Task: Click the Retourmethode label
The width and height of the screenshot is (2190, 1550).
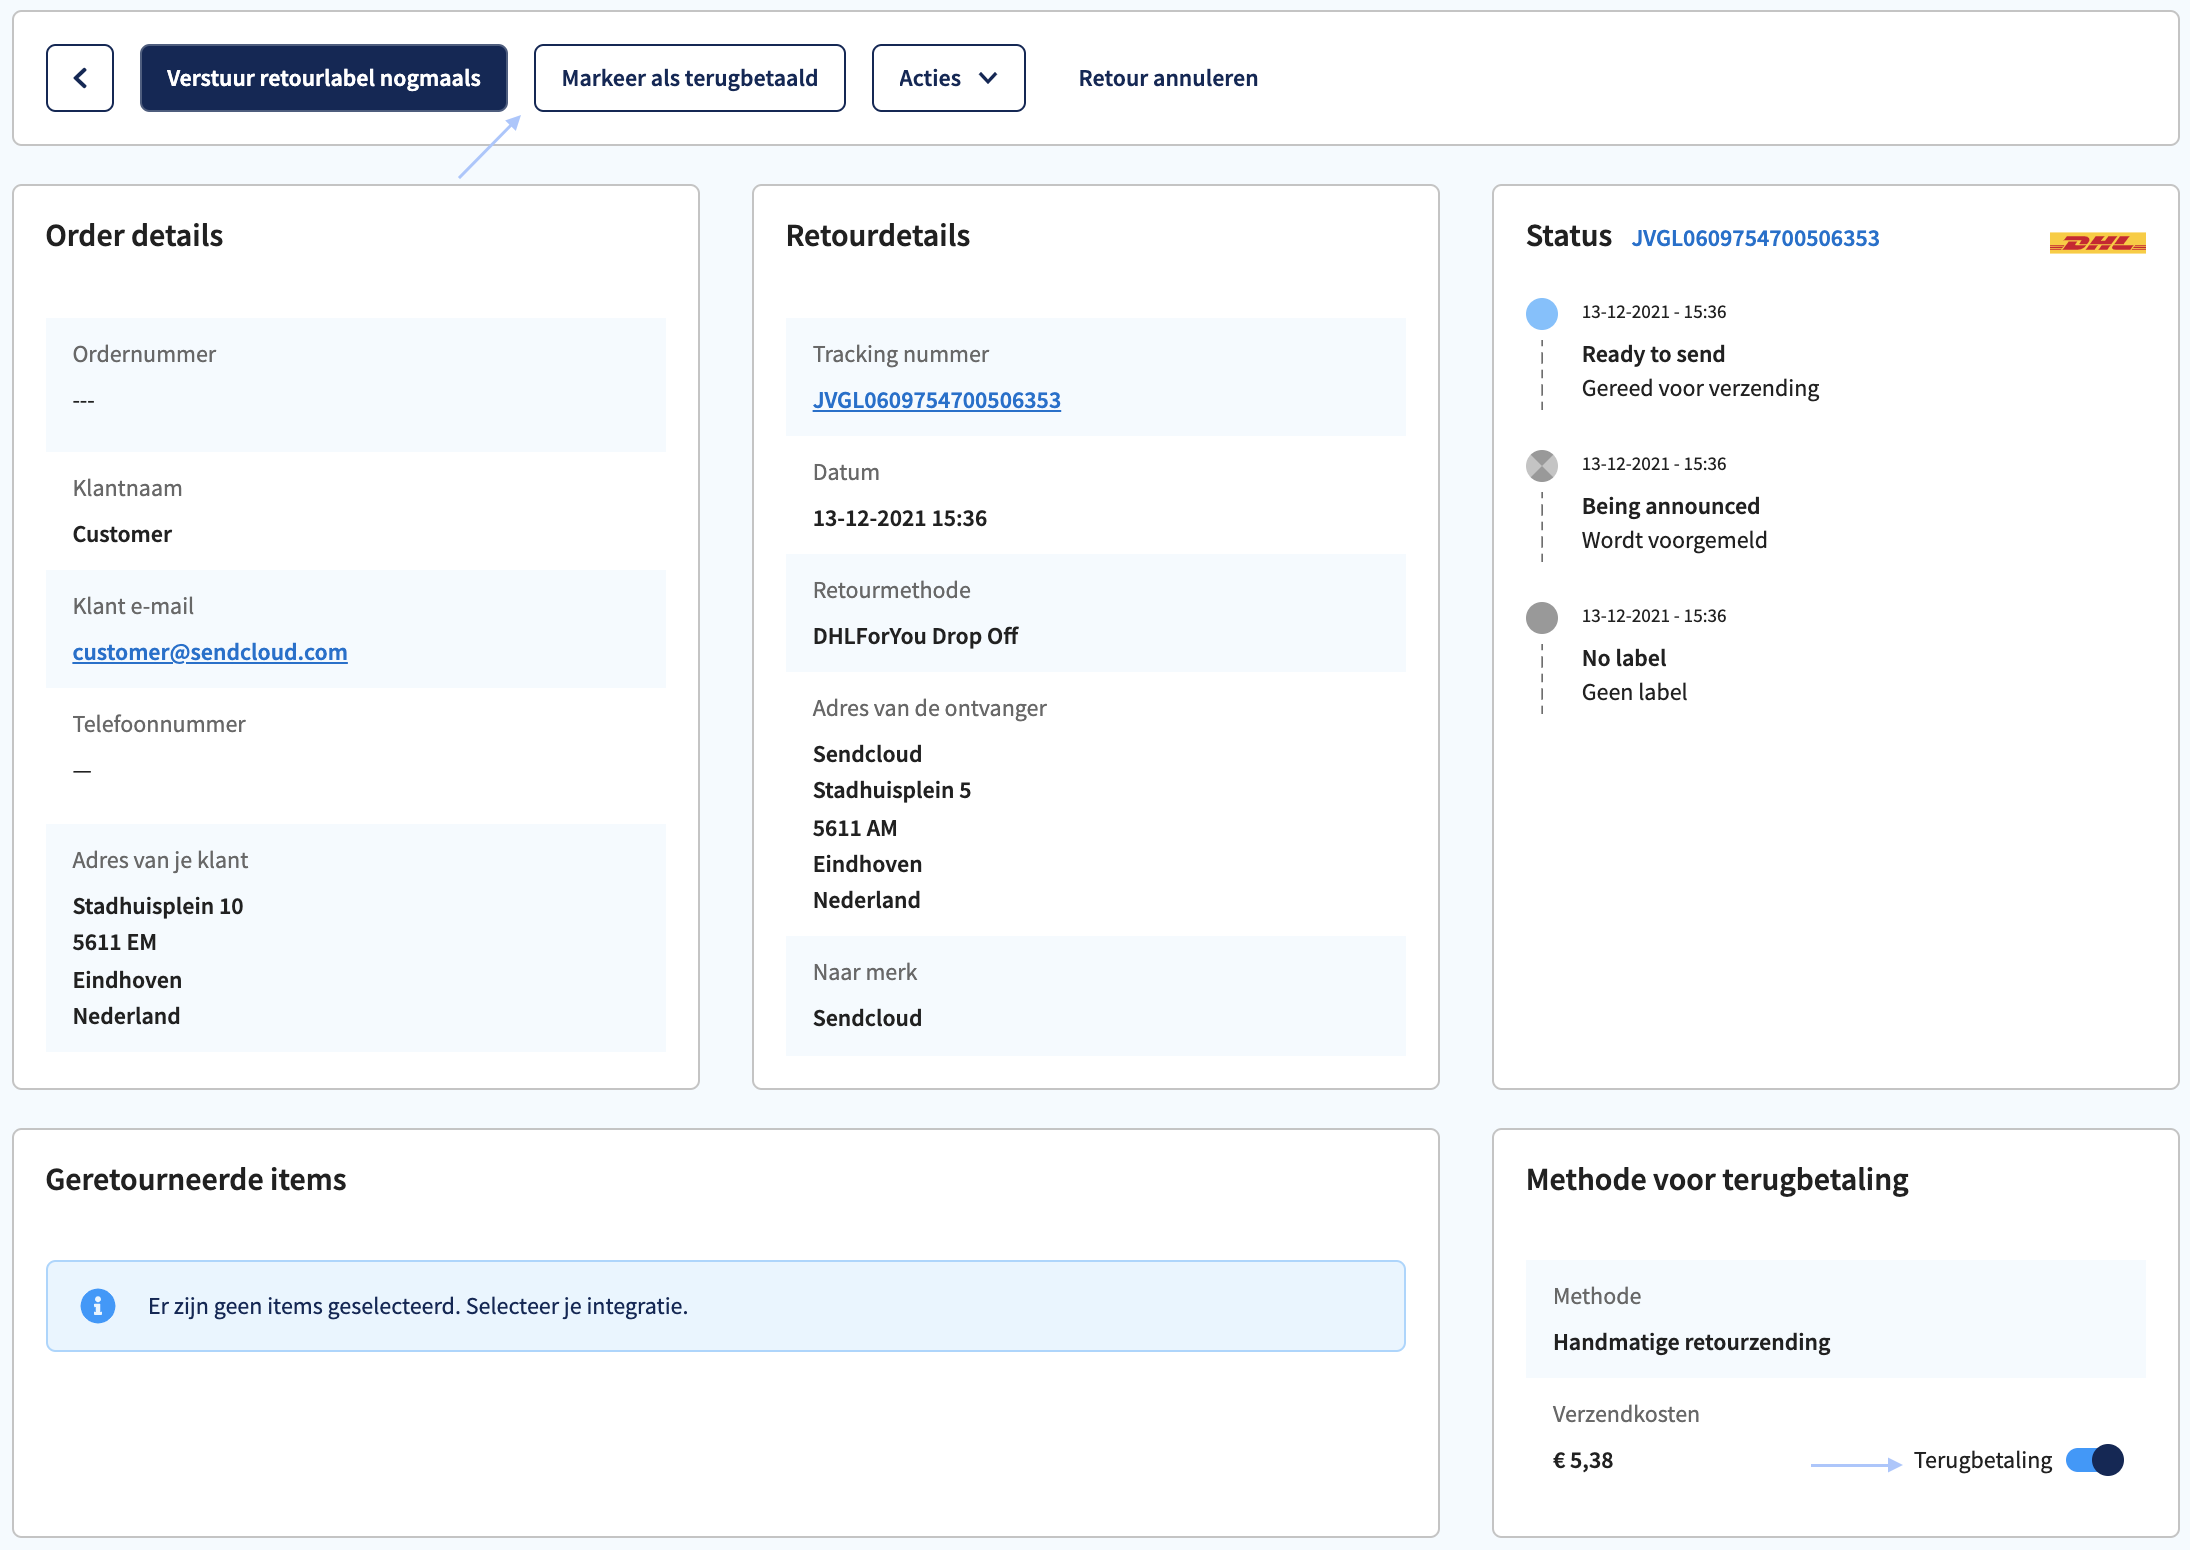Action: [x=891, y=590]
